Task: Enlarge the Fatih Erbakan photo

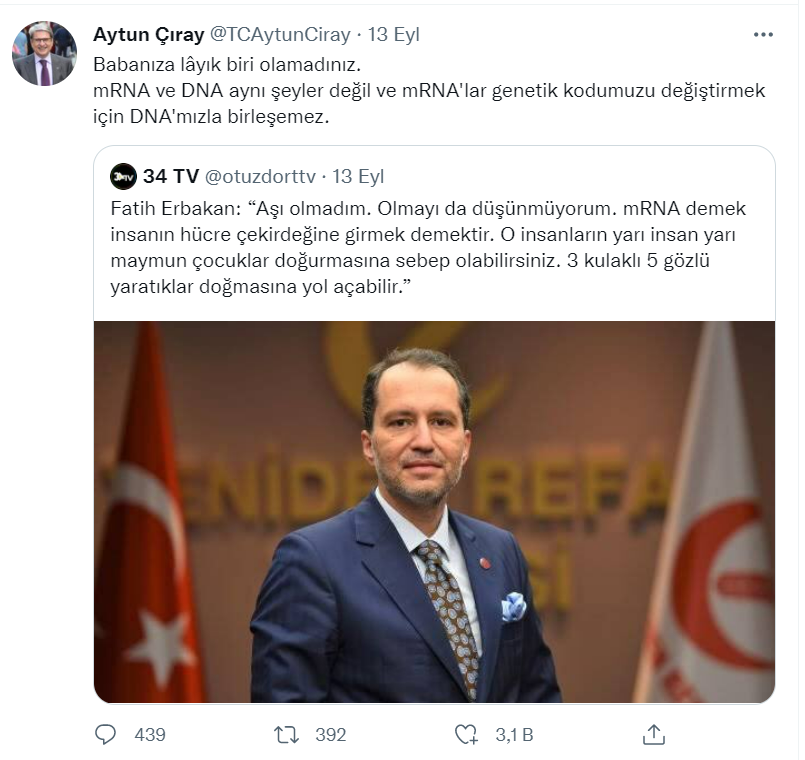Action: click(434, 512)
